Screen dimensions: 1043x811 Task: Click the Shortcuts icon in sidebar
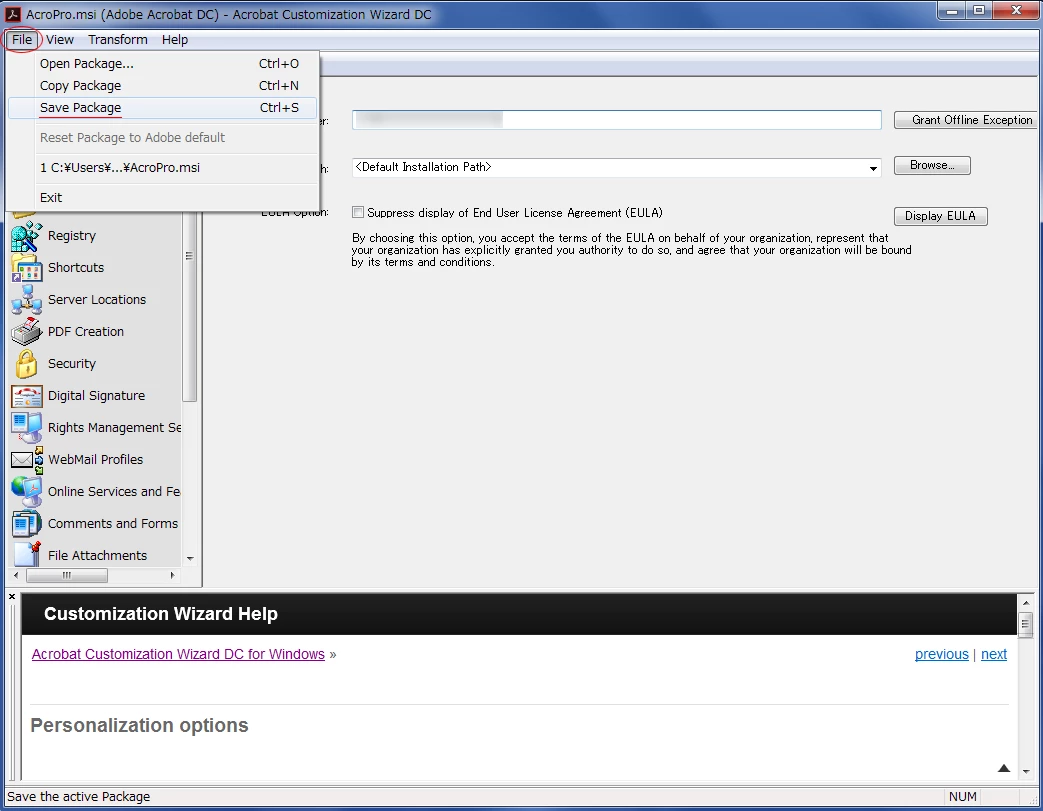point(27,268)
